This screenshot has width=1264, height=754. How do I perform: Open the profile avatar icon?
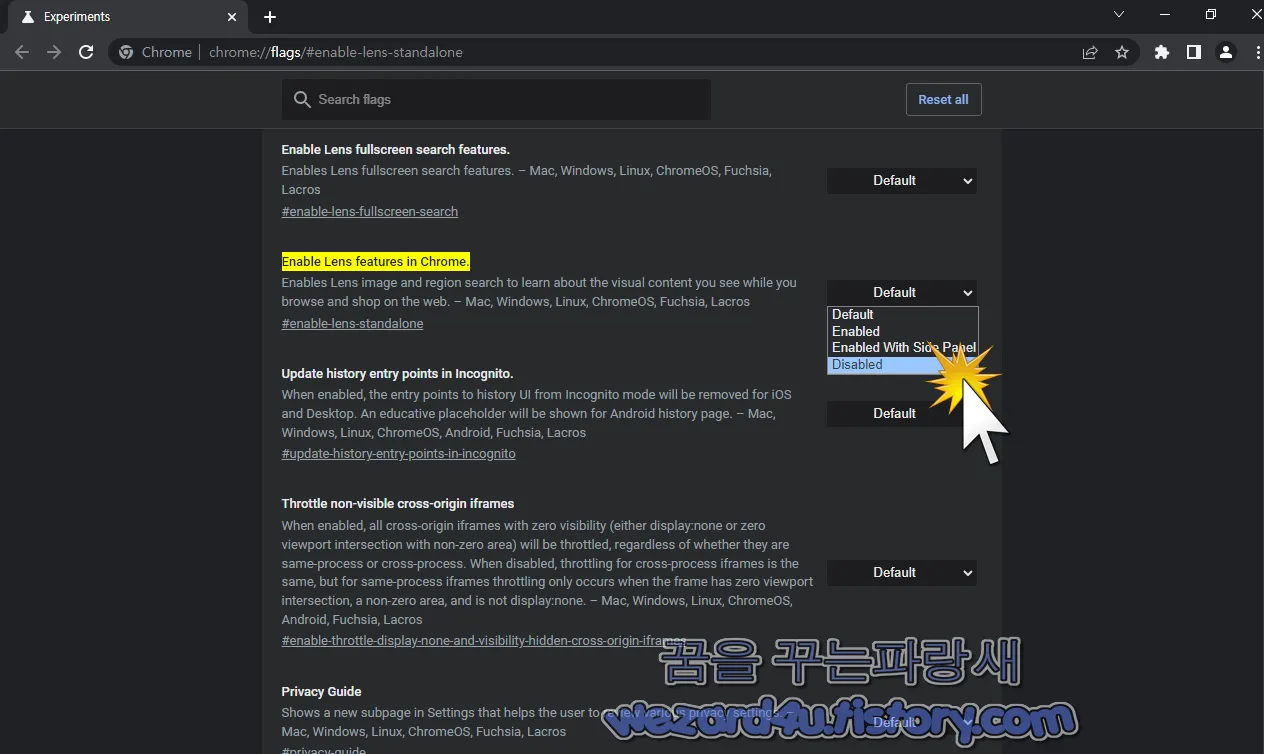pos(1225,52)
